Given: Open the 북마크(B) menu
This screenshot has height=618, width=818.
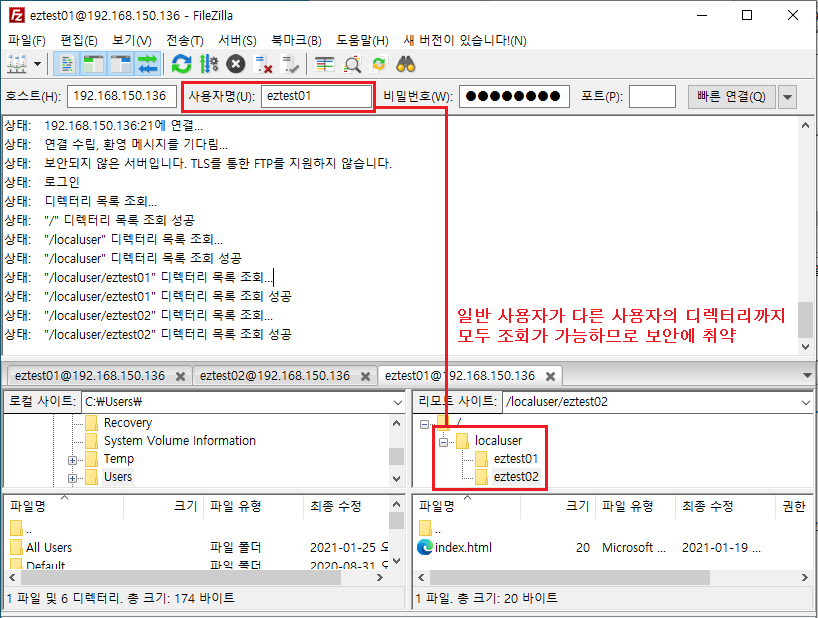Looking at the screenshot, I should [296, 40].
